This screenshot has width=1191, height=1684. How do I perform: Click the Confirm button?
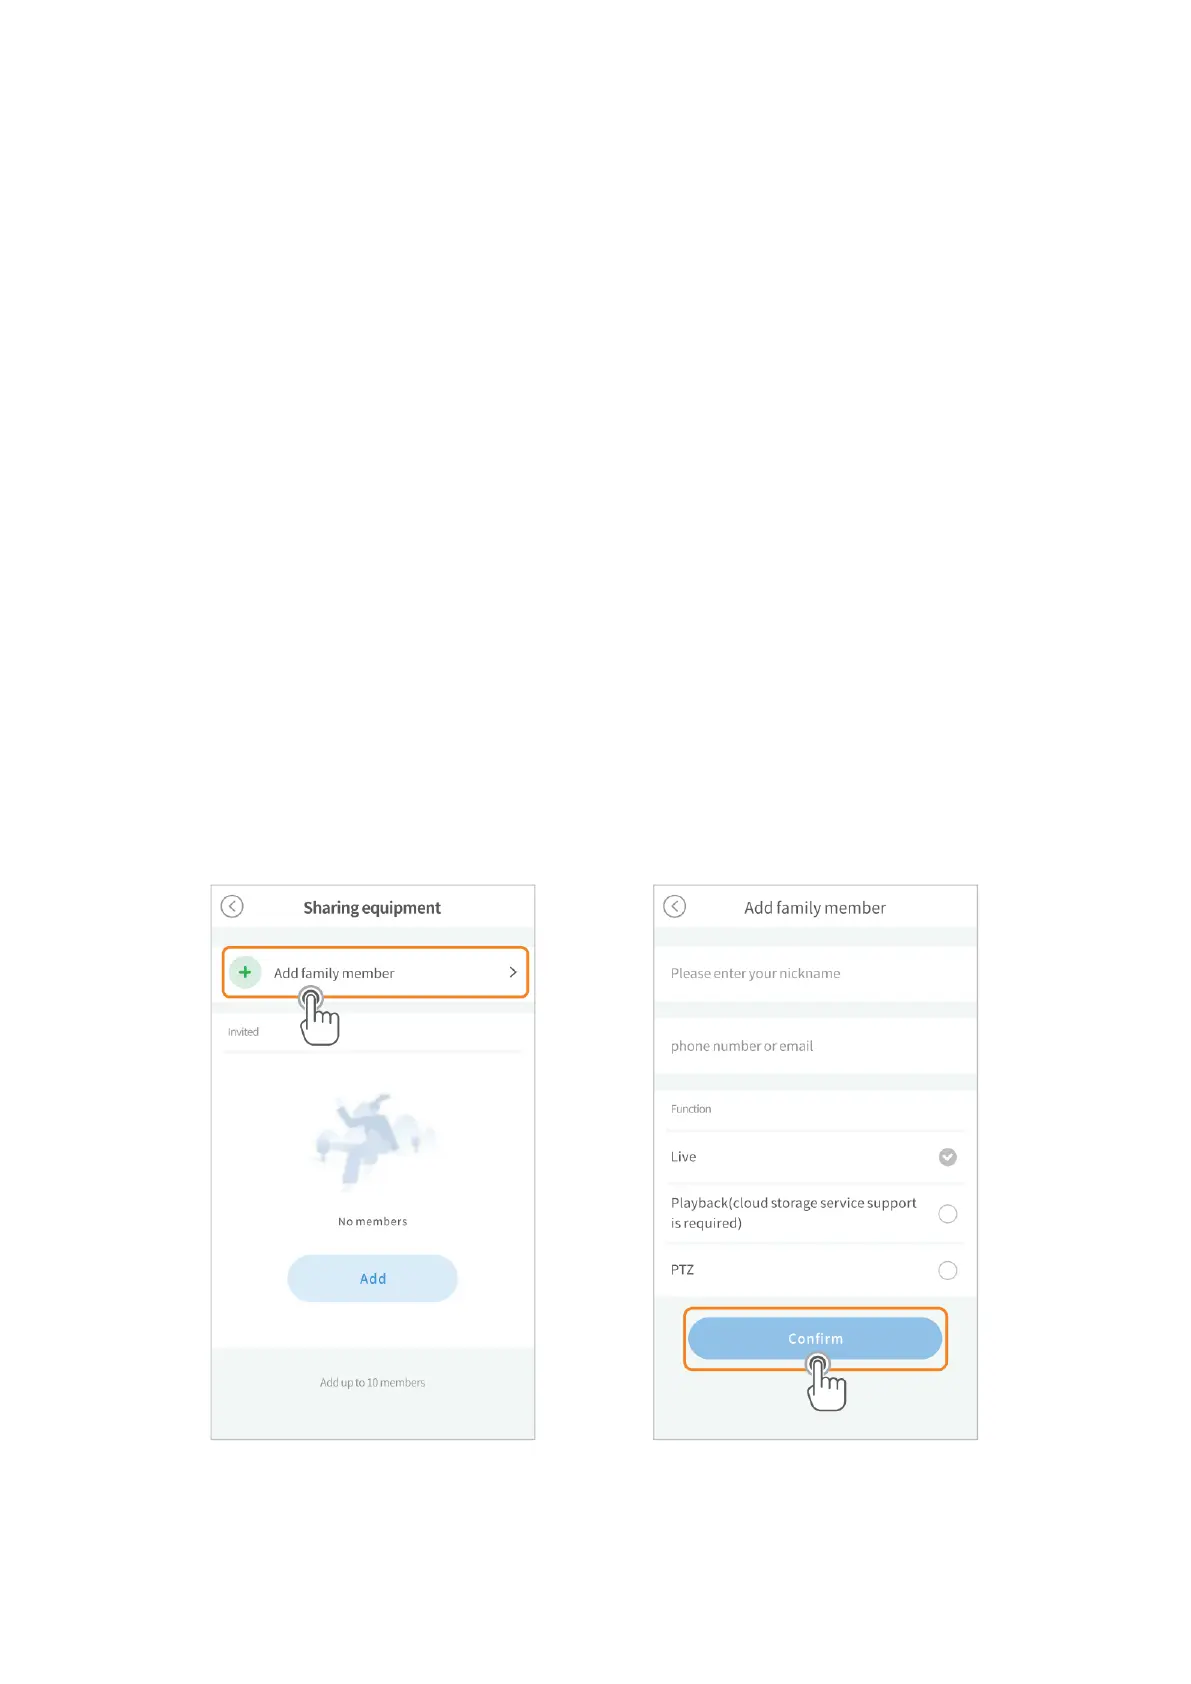click(x=815, y=1339)
